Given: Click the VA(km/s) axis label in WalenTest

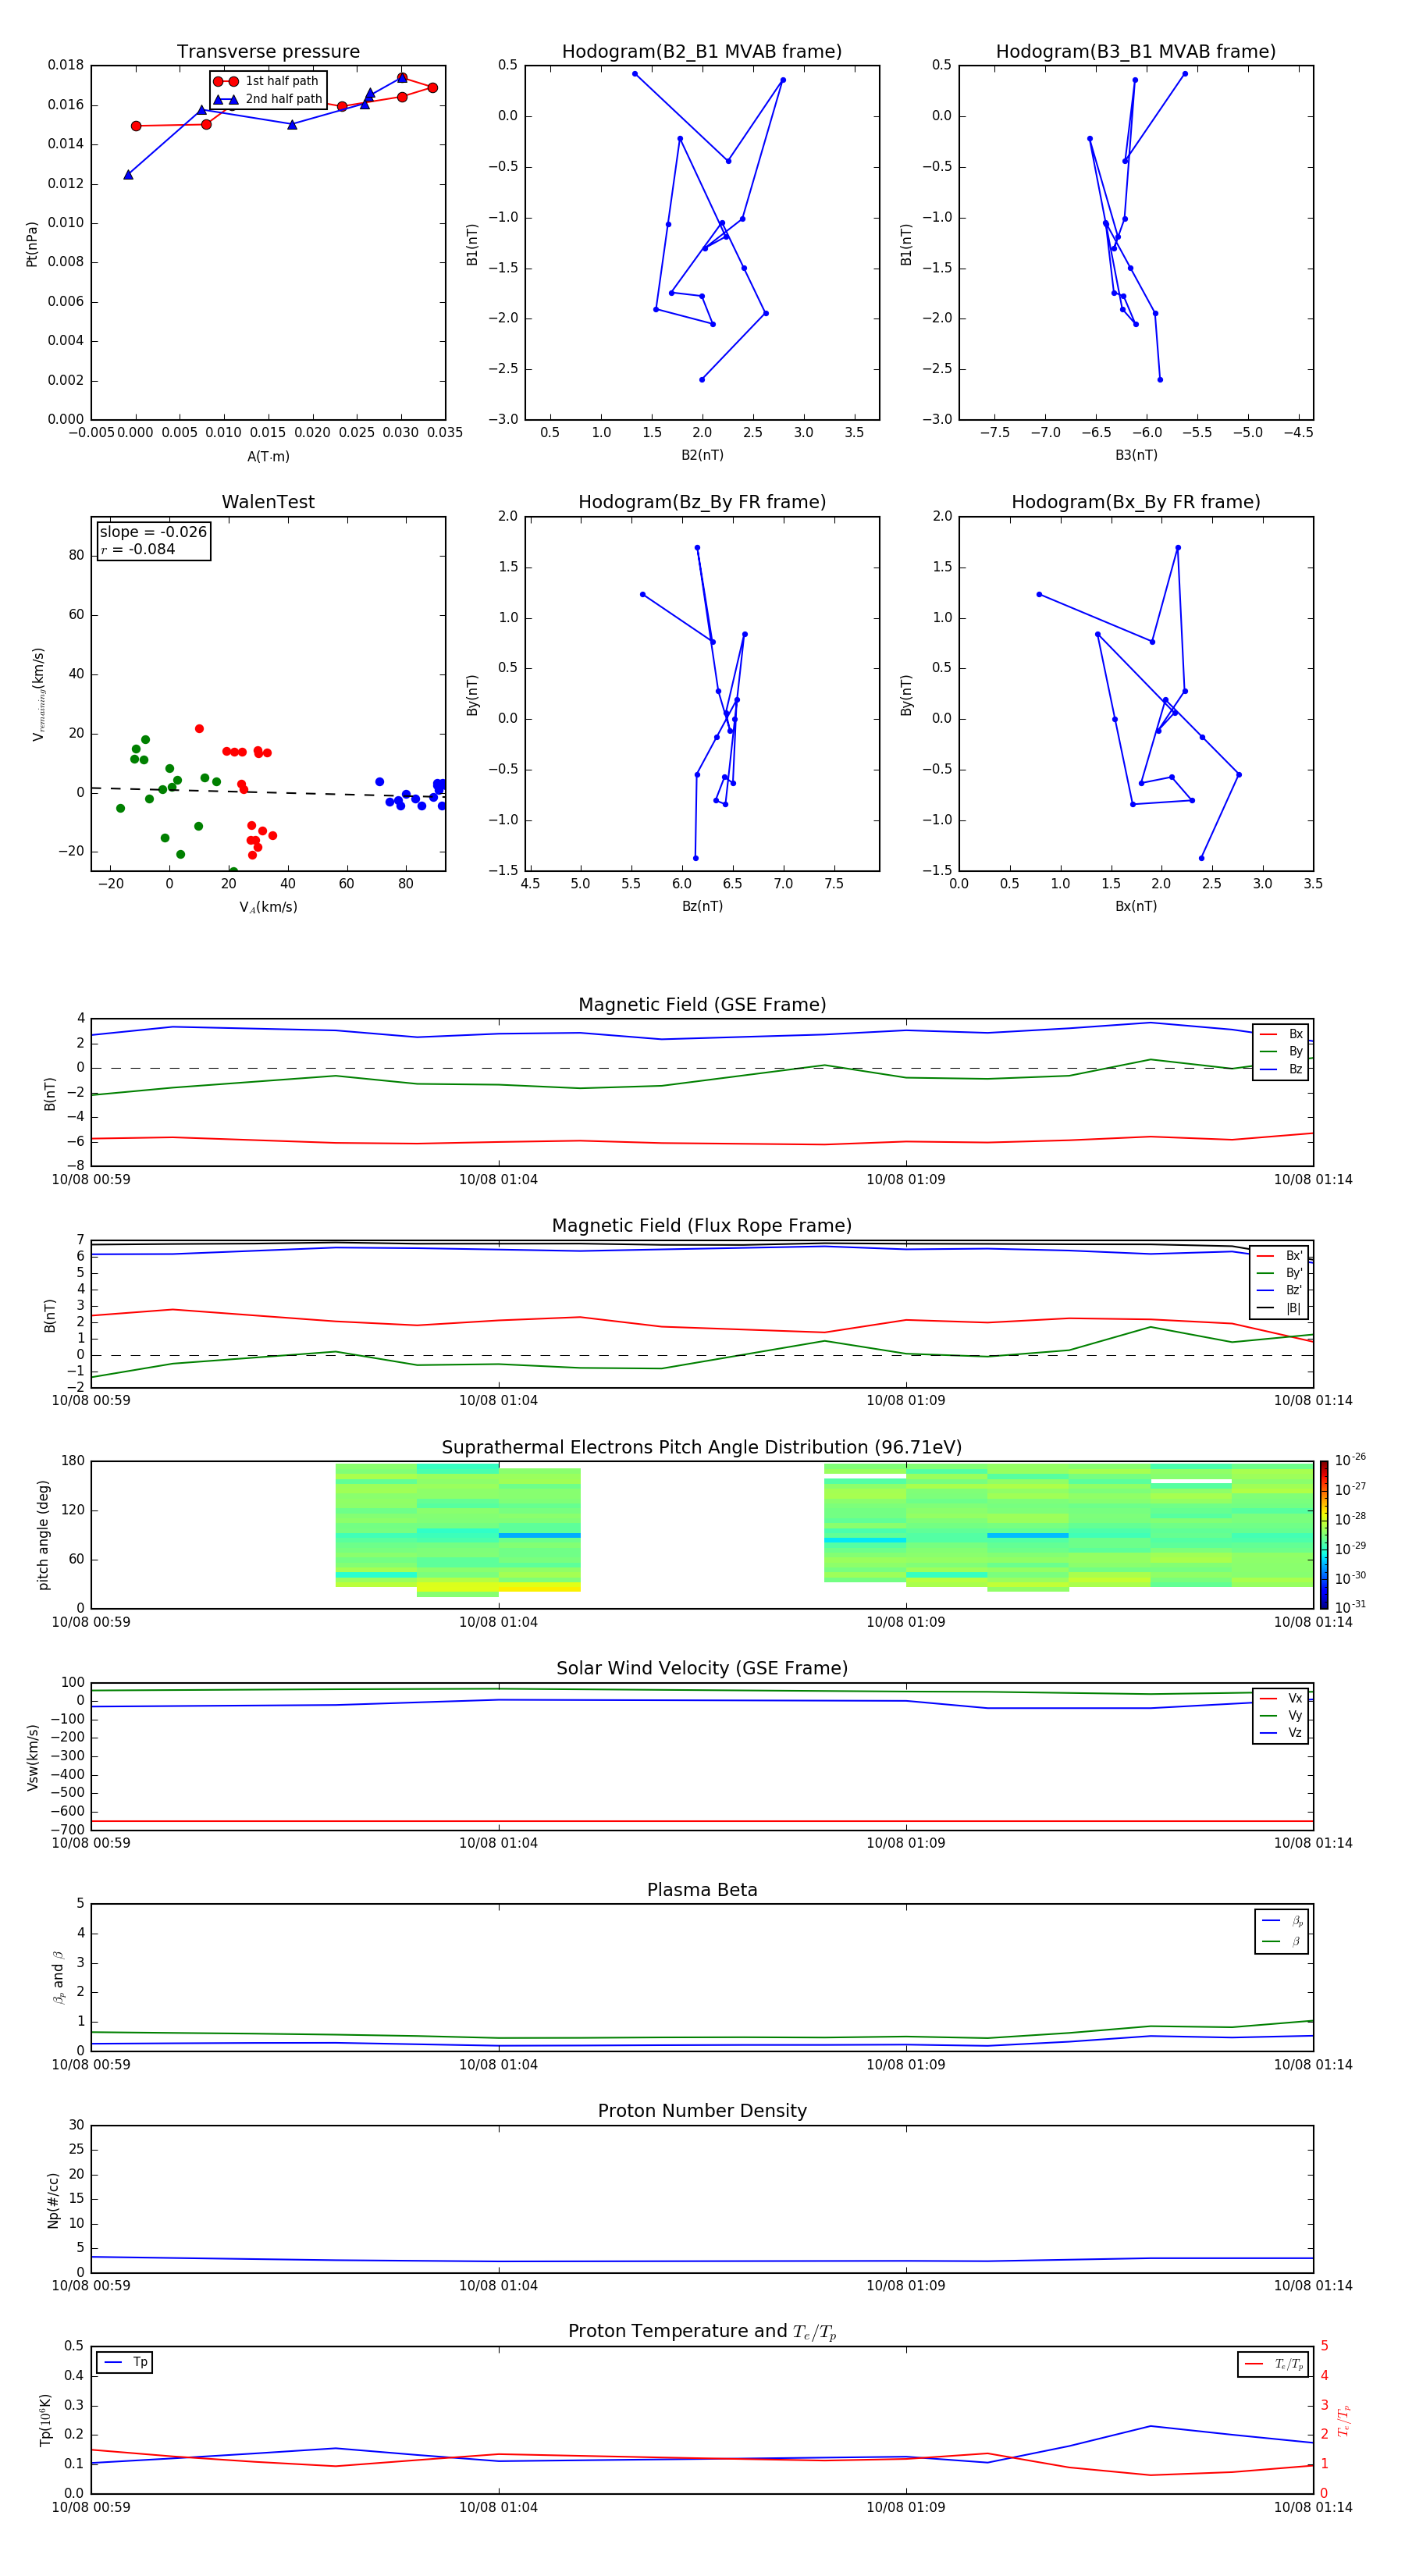Looking at the screenshot, I should 268,908.
